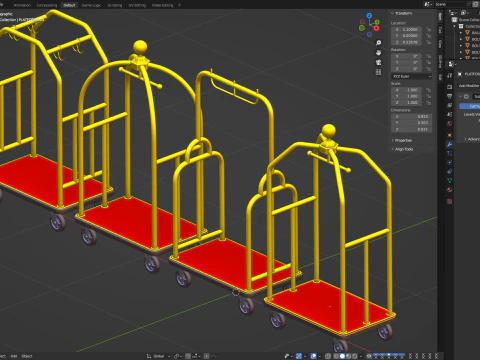Viewport: 480px width, 360px height.
Task: Open the Tool properties tab icon
Action: click(449, 76)
